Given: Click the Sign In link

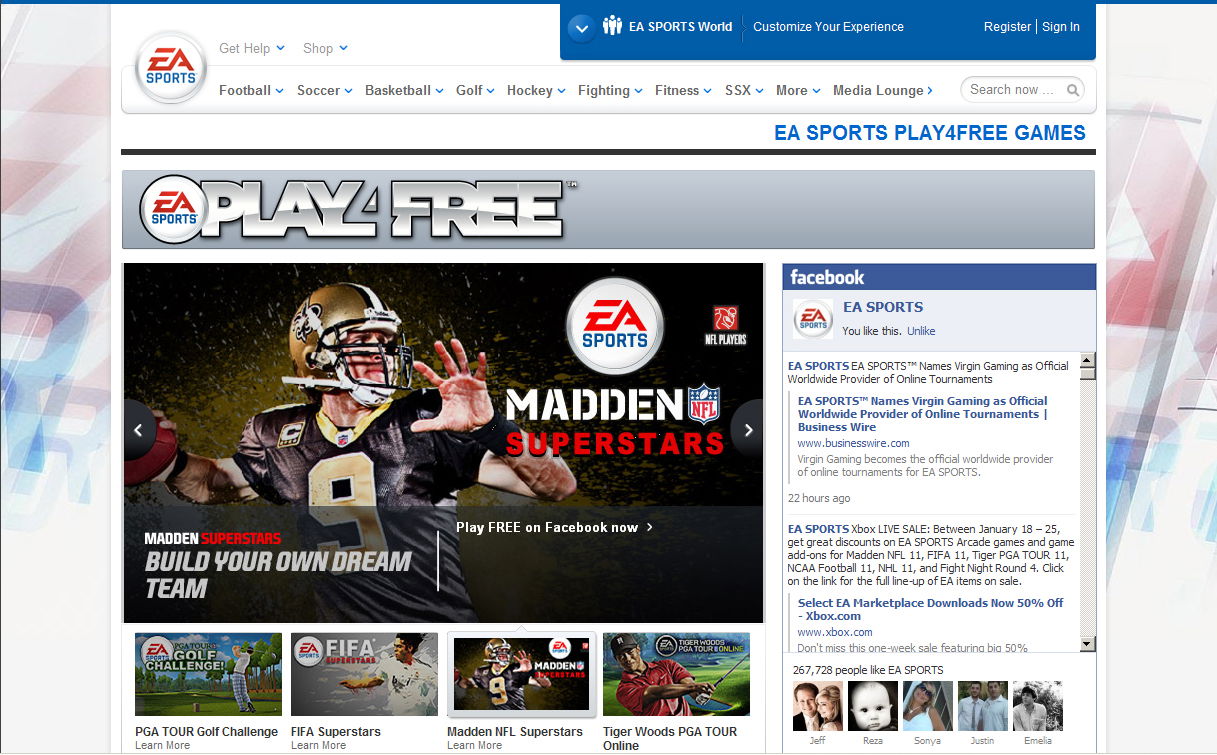Looking at the screenshot, I should pos(1061,27).
